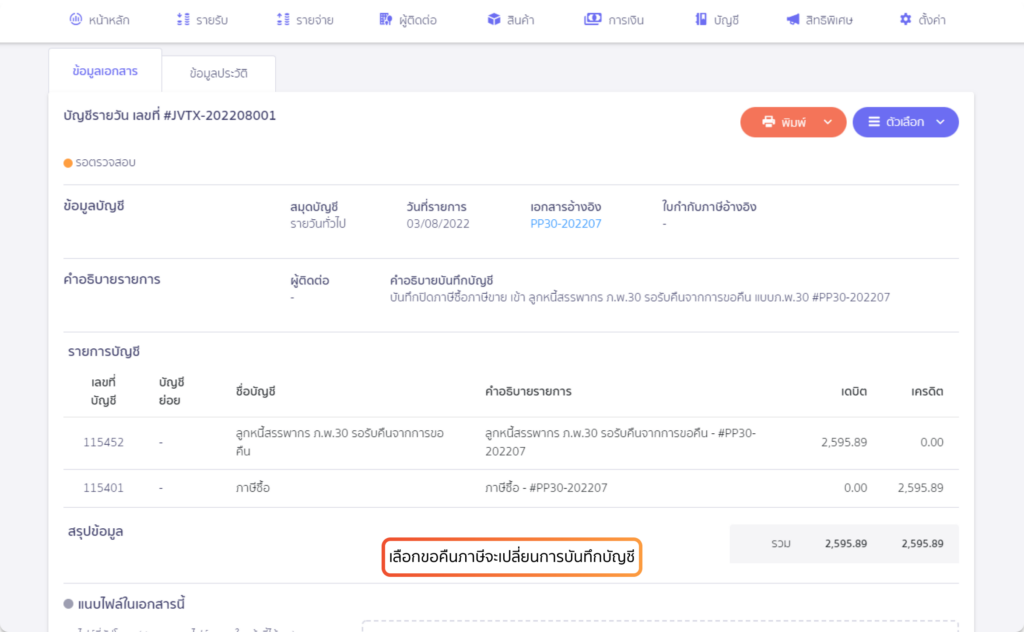Open reference document link PP30-202207
The height and width of the screenshot is (632, 1024).
tap(566, 224)
